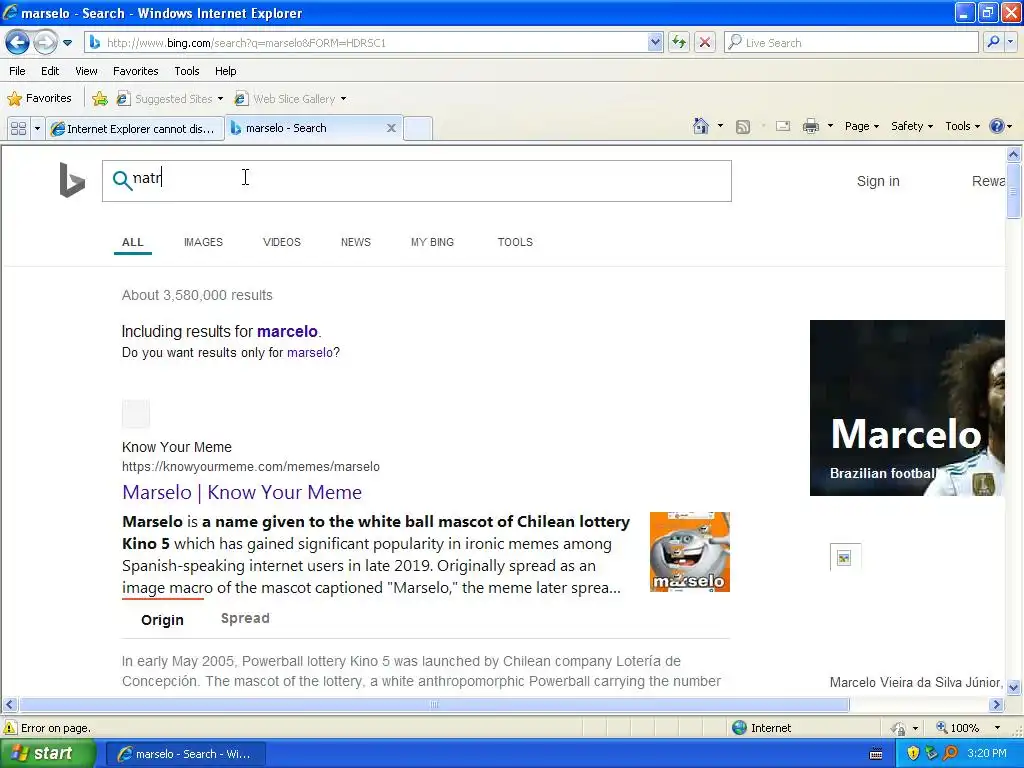Select the Spread section tab
1024x768 pixels.
tap(245, 618)
